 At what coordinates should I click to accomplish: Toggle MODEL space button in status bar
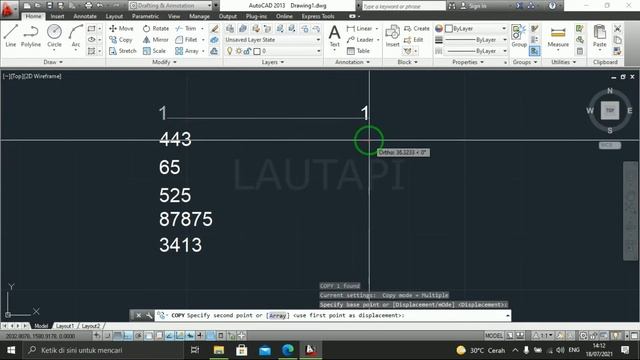click(x=493, y=336)
